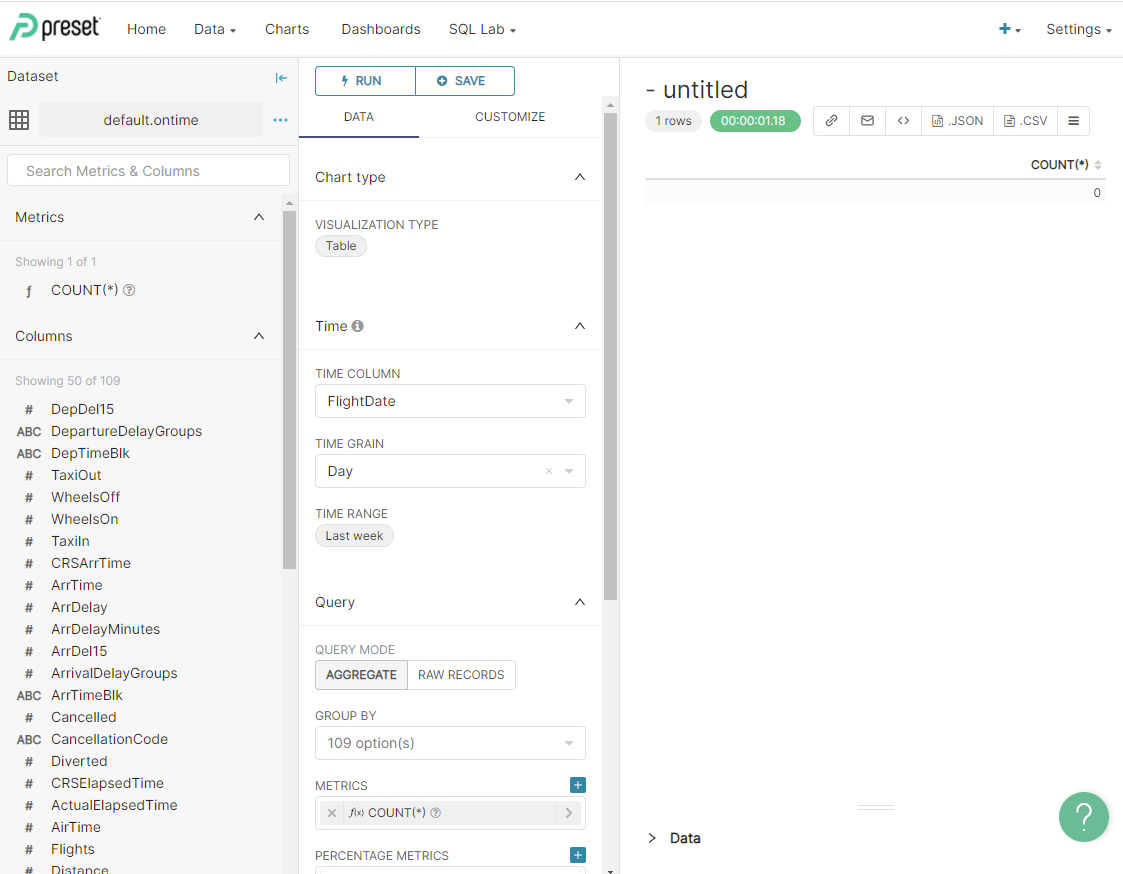Add a new metric with plus icon
Image resolution: width=1123 pixels, height=874 pixels.
[577, 785]
